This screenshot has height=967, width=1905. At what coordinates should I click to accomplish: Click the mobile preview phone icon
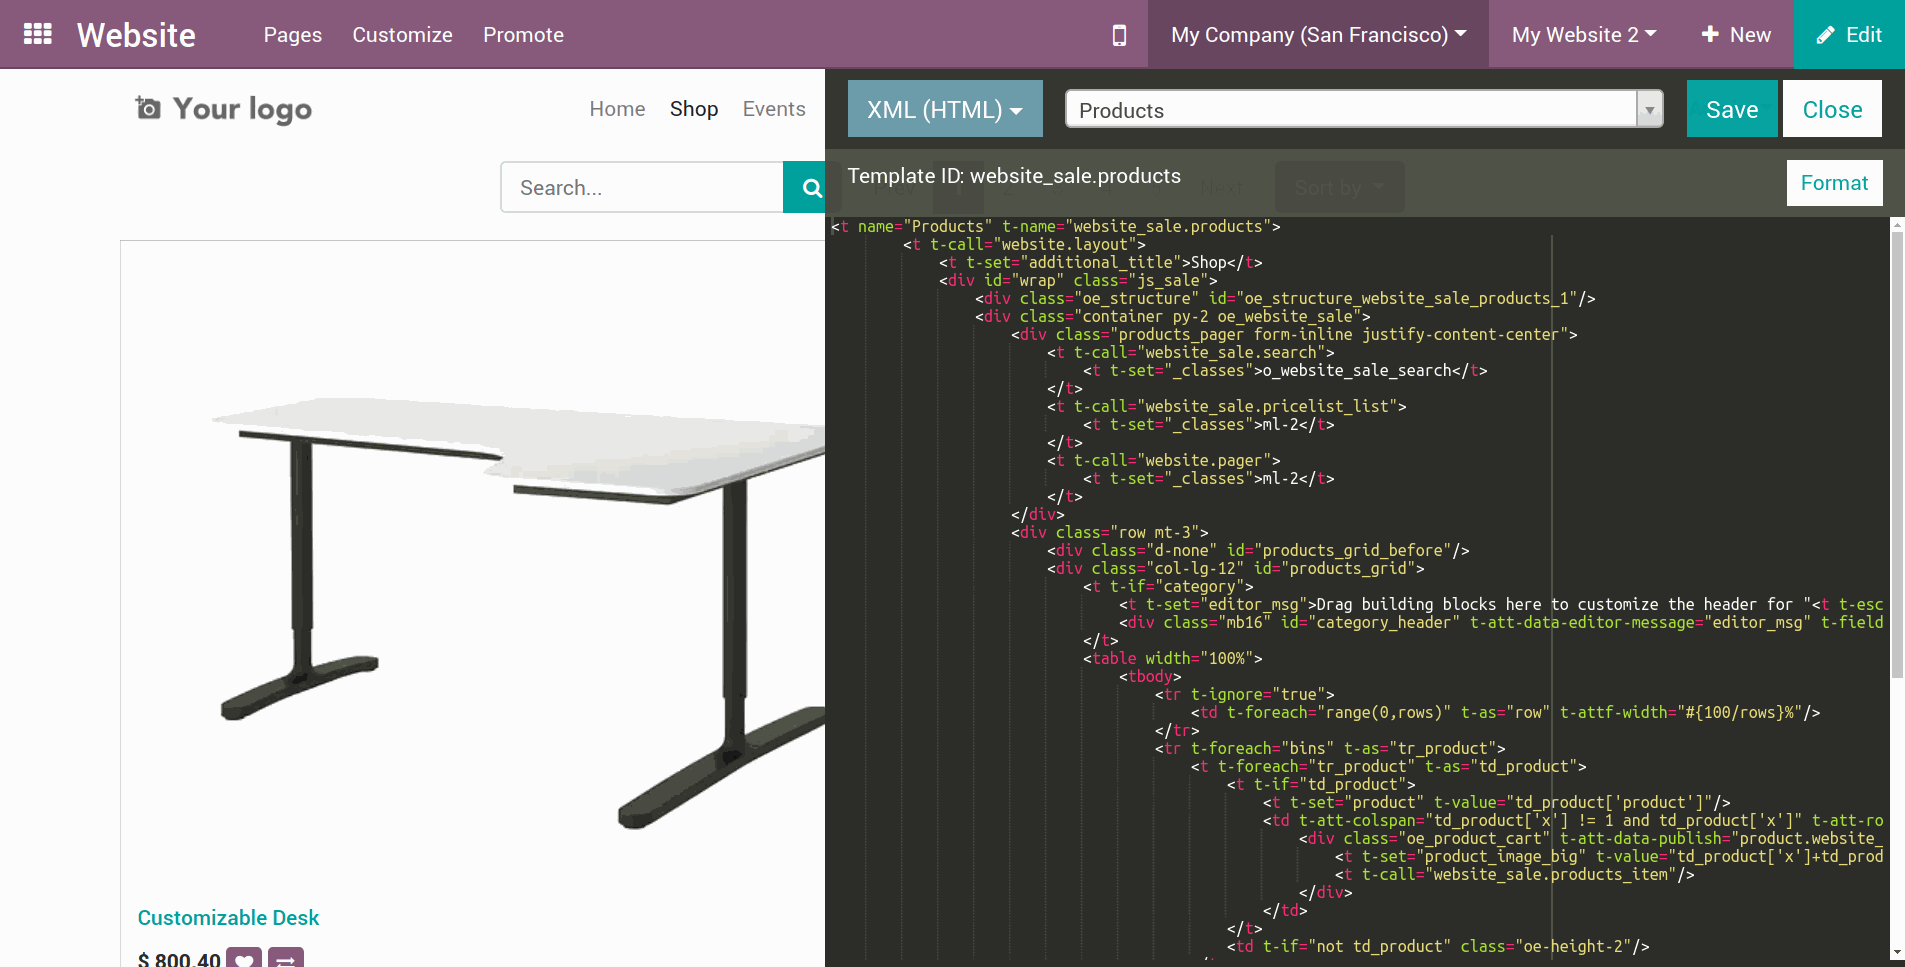click(1119, 35)
